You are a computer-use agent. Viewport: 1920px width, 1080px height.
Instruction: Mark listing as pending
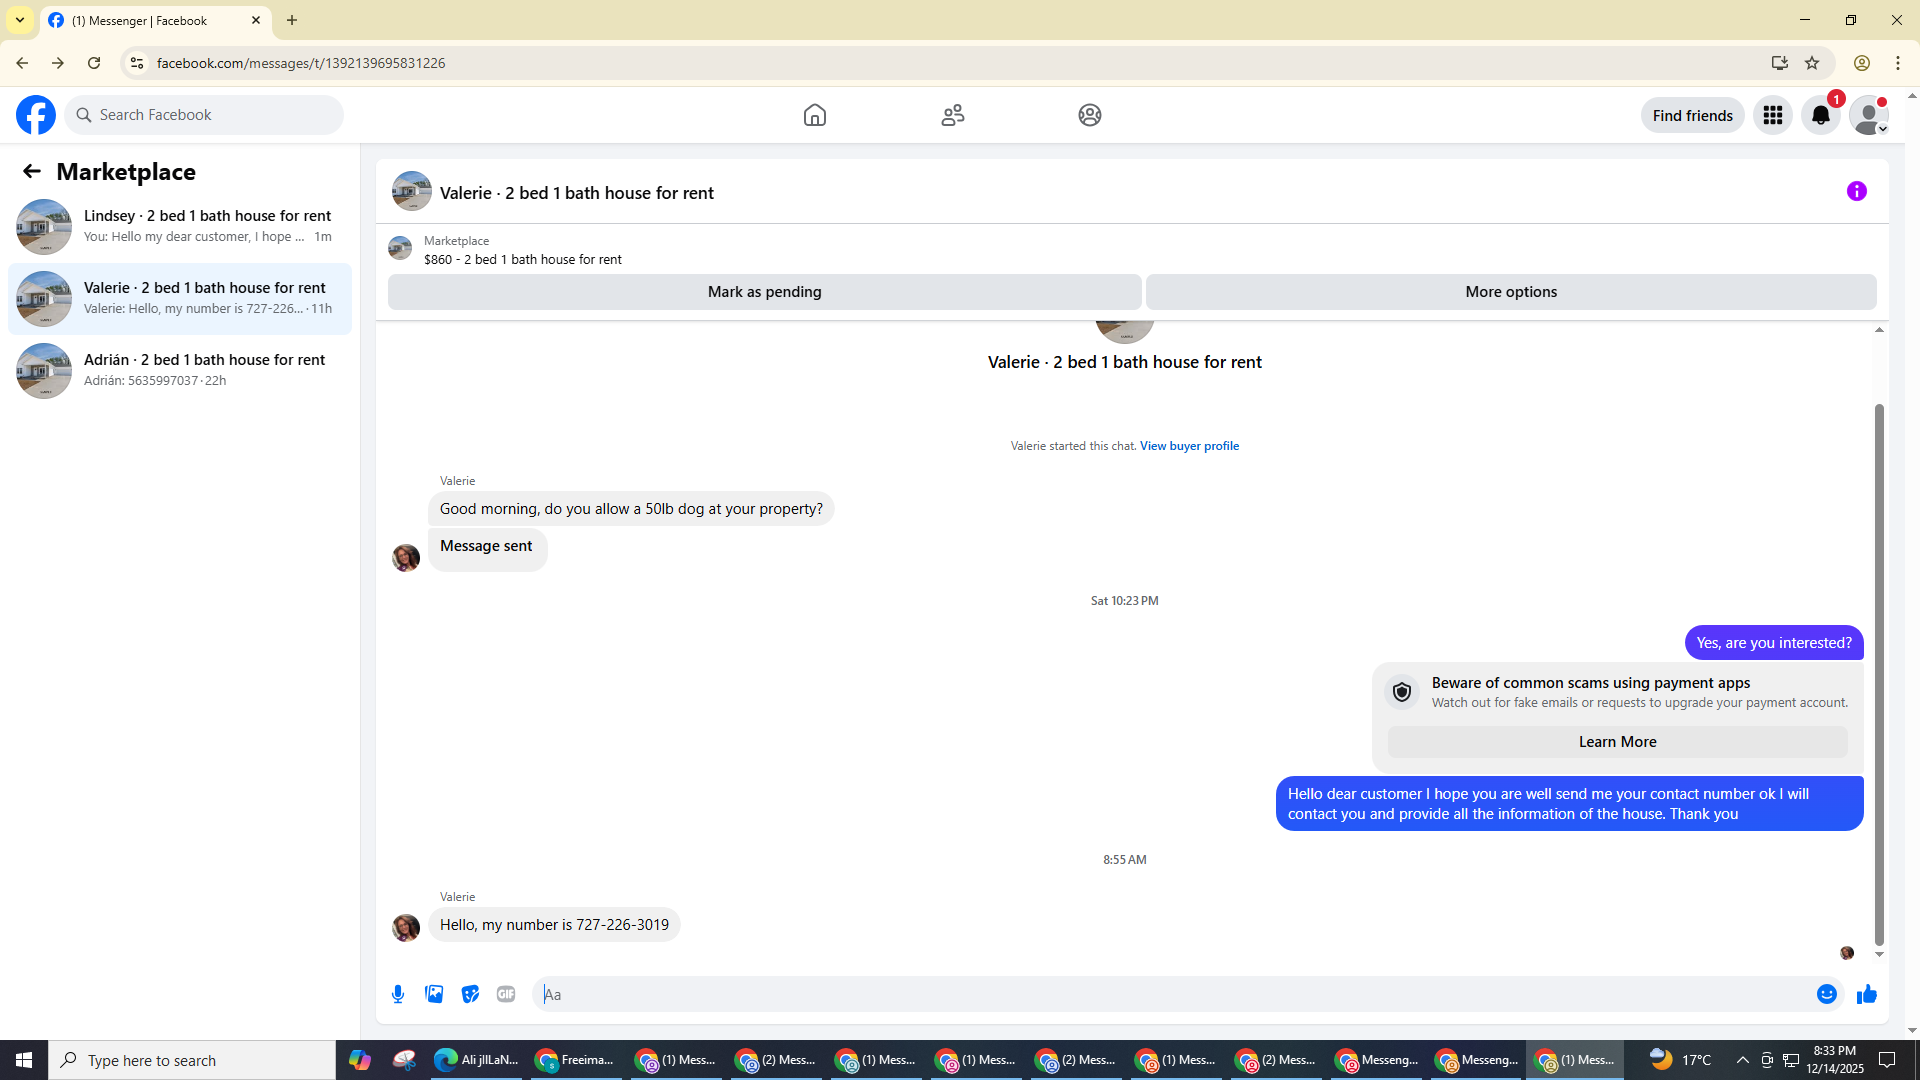(764, 292)
